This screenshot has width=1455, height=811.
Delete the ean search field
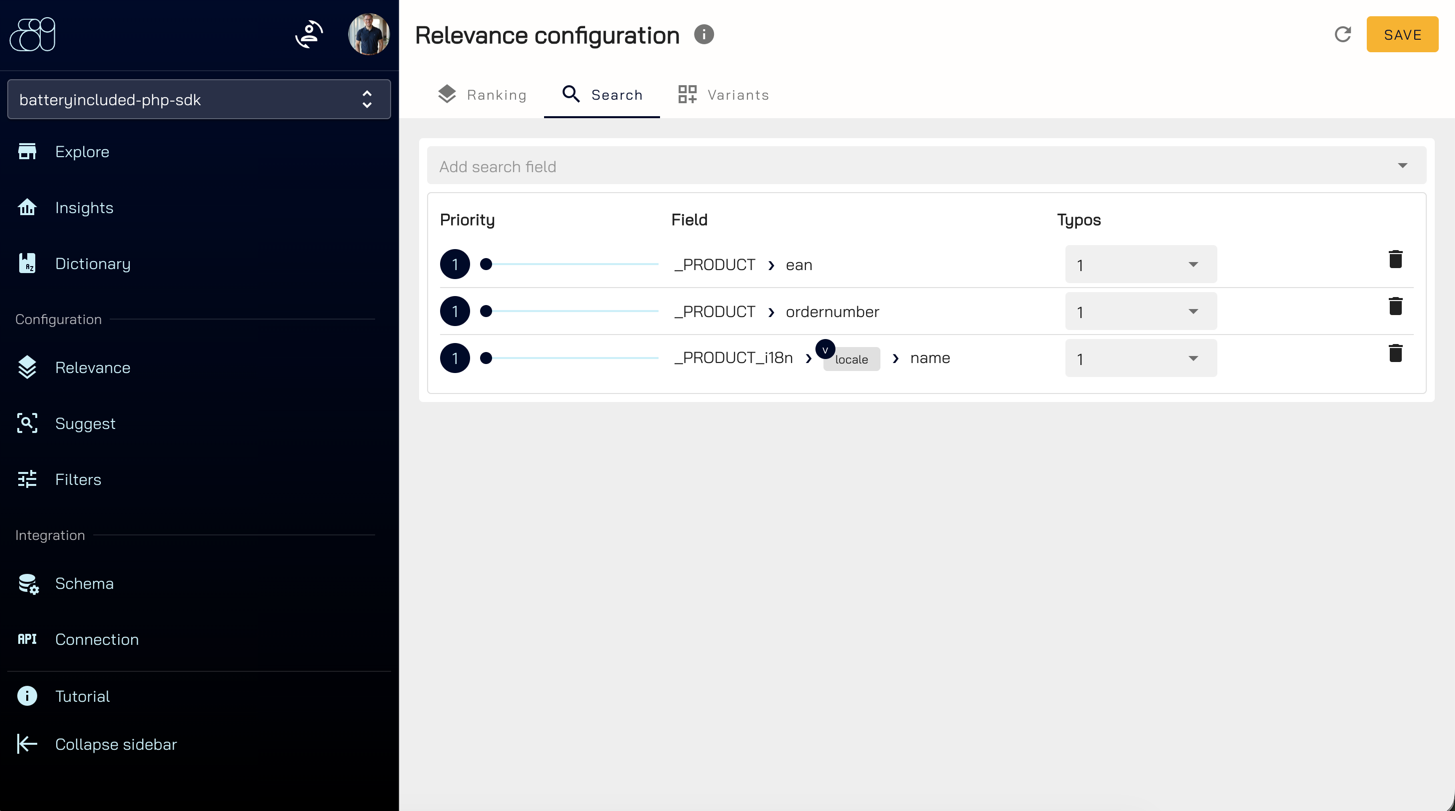click(x=1395, y=260)
